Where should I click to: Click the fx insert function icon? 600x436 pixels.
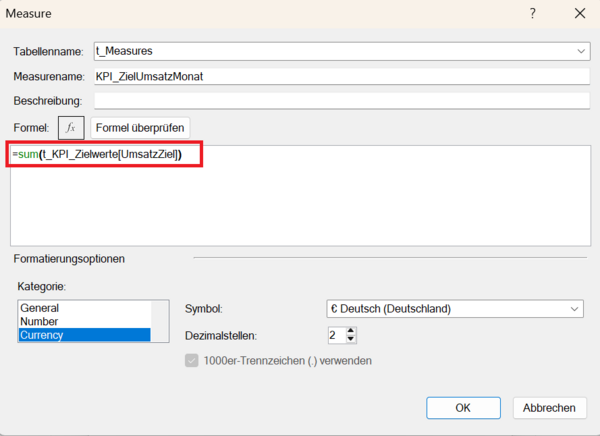coord(70,128)
